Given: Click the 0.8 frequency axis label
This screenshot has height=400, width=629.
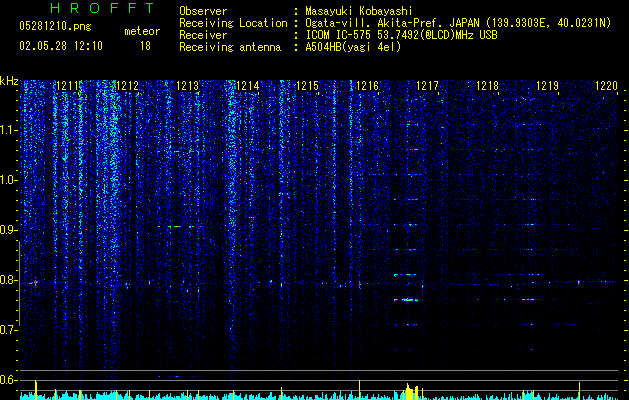Looking at the screenshot, I should 9,280.
